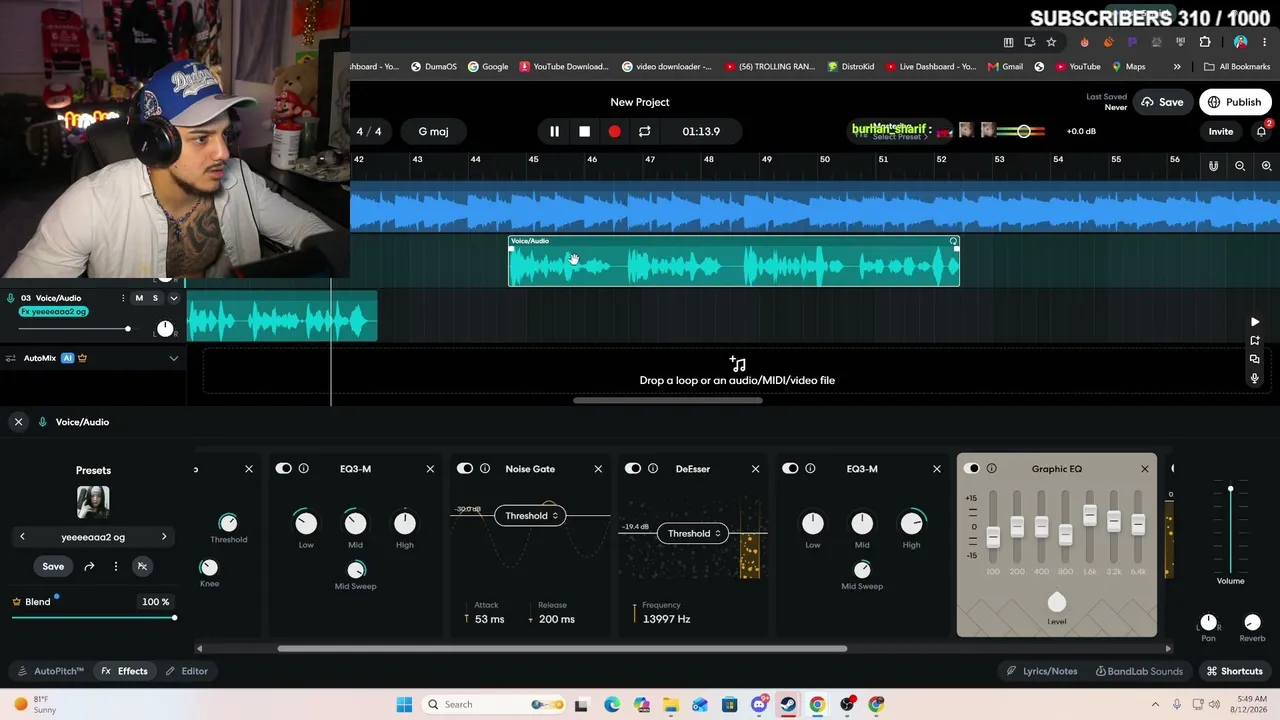This screenshot has height=720, width=1280.
Task: Open Steam from the Windows taskbar
Action: coord(788,704)
